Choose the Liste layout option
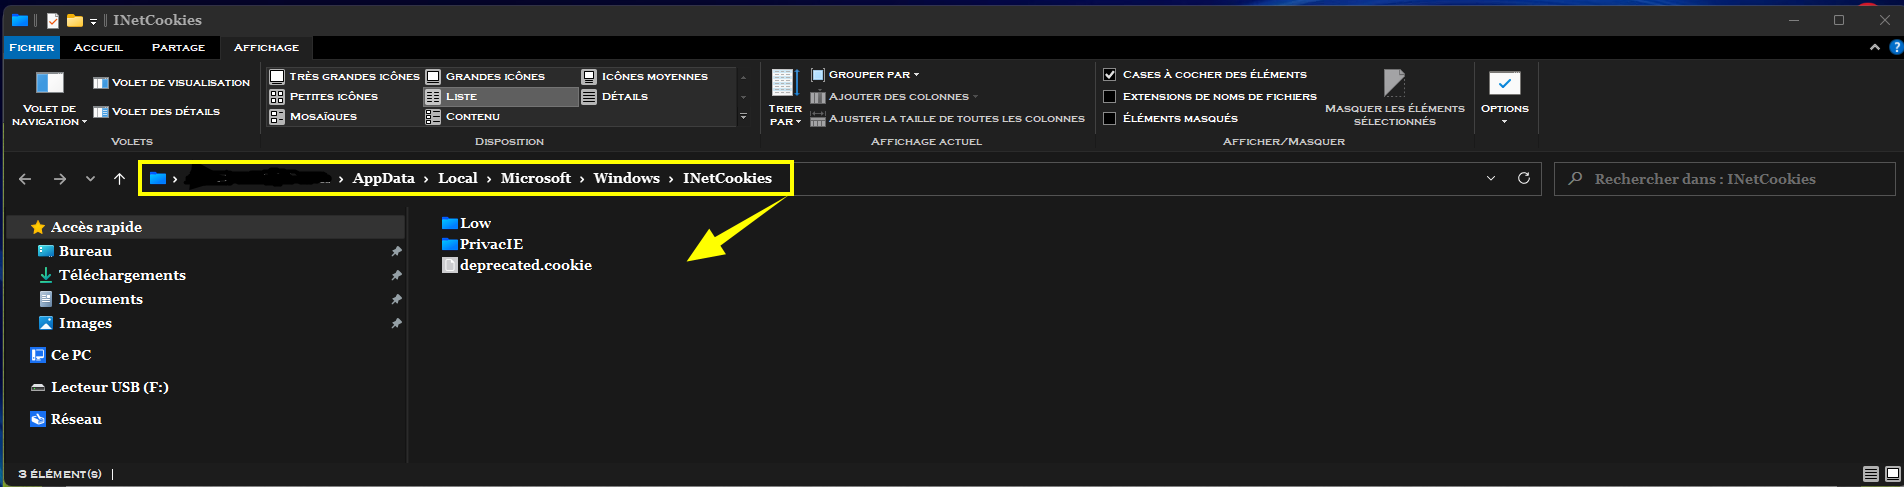The height and width of the screenshot is (487, 1904). coord(500,97)
